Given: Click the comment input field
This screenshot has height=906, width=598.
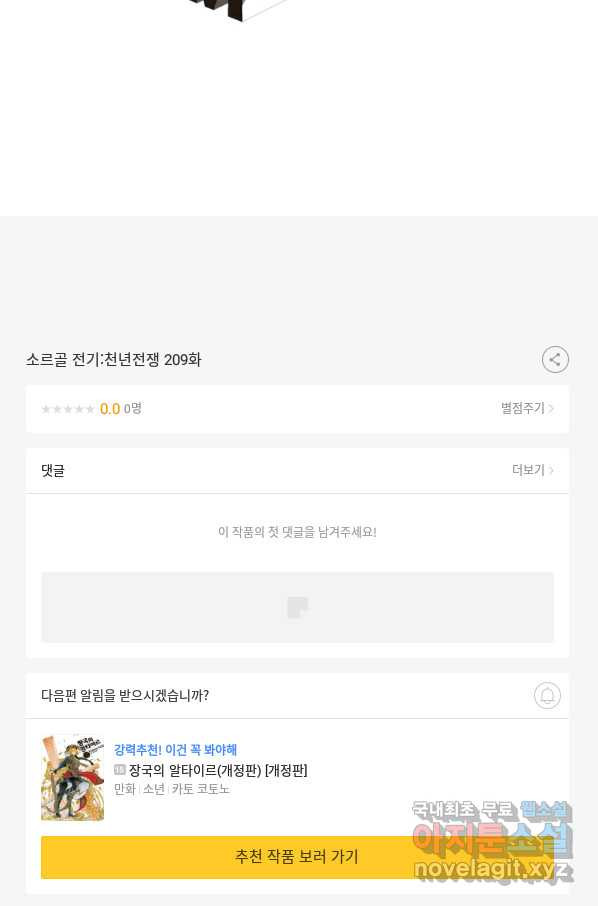Looking at the screenshot, I should point(298,607).
